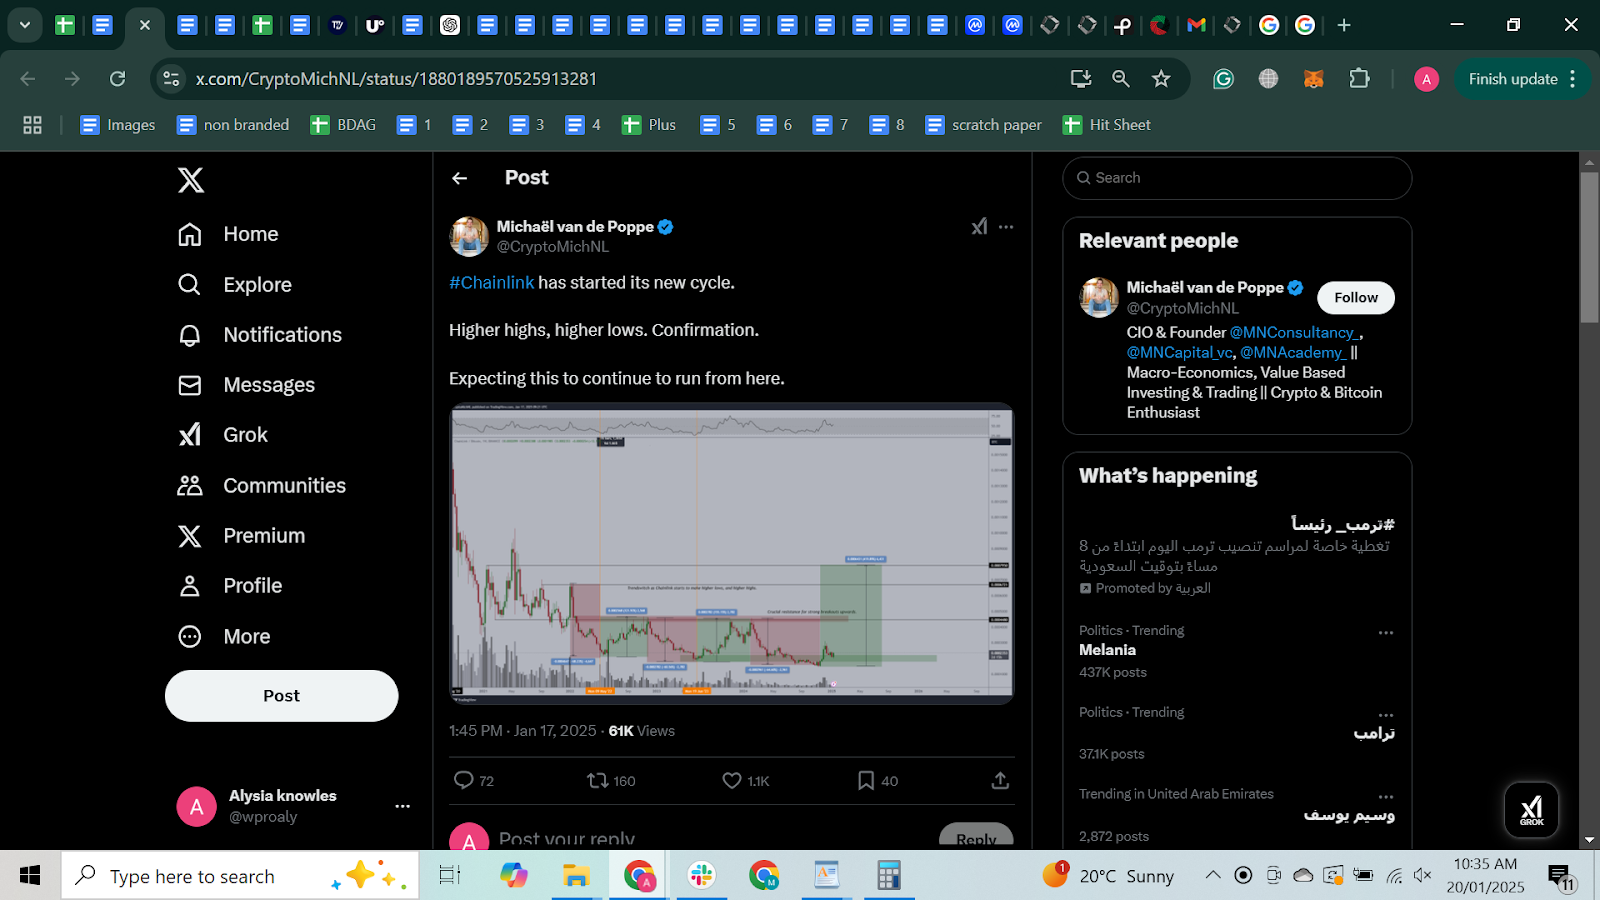Open a new browser tab
This screenshot has height=900, width=1600.
1344,25
